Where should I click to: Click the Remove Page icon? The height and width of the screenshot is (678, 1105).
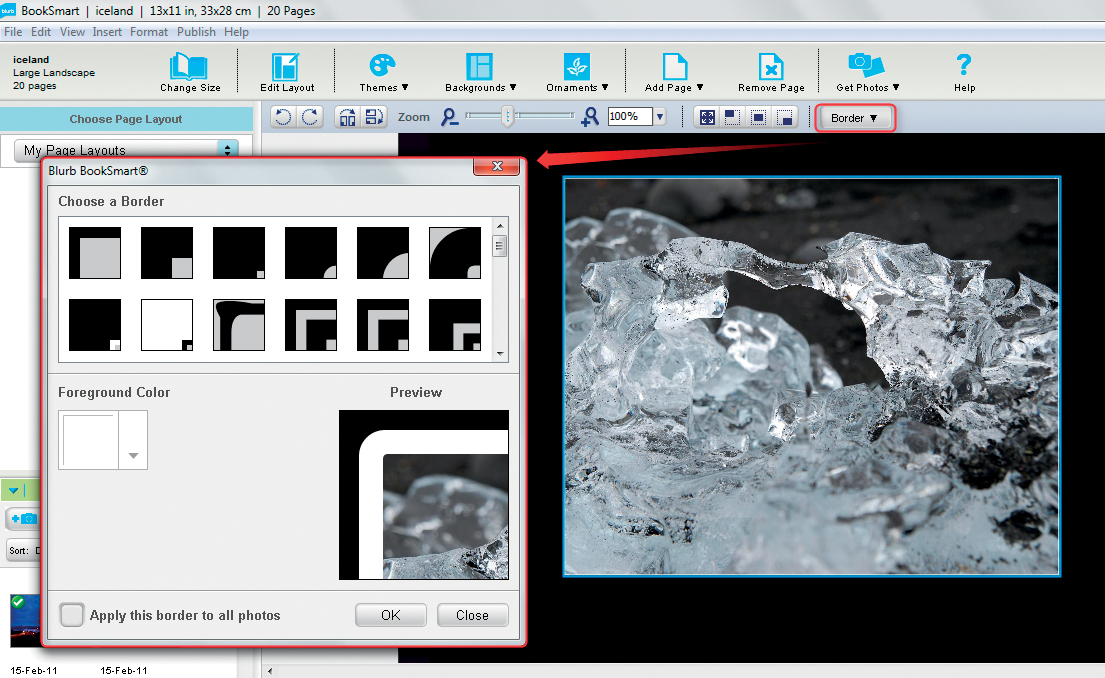pyautogui.click(x=771, y=67)
